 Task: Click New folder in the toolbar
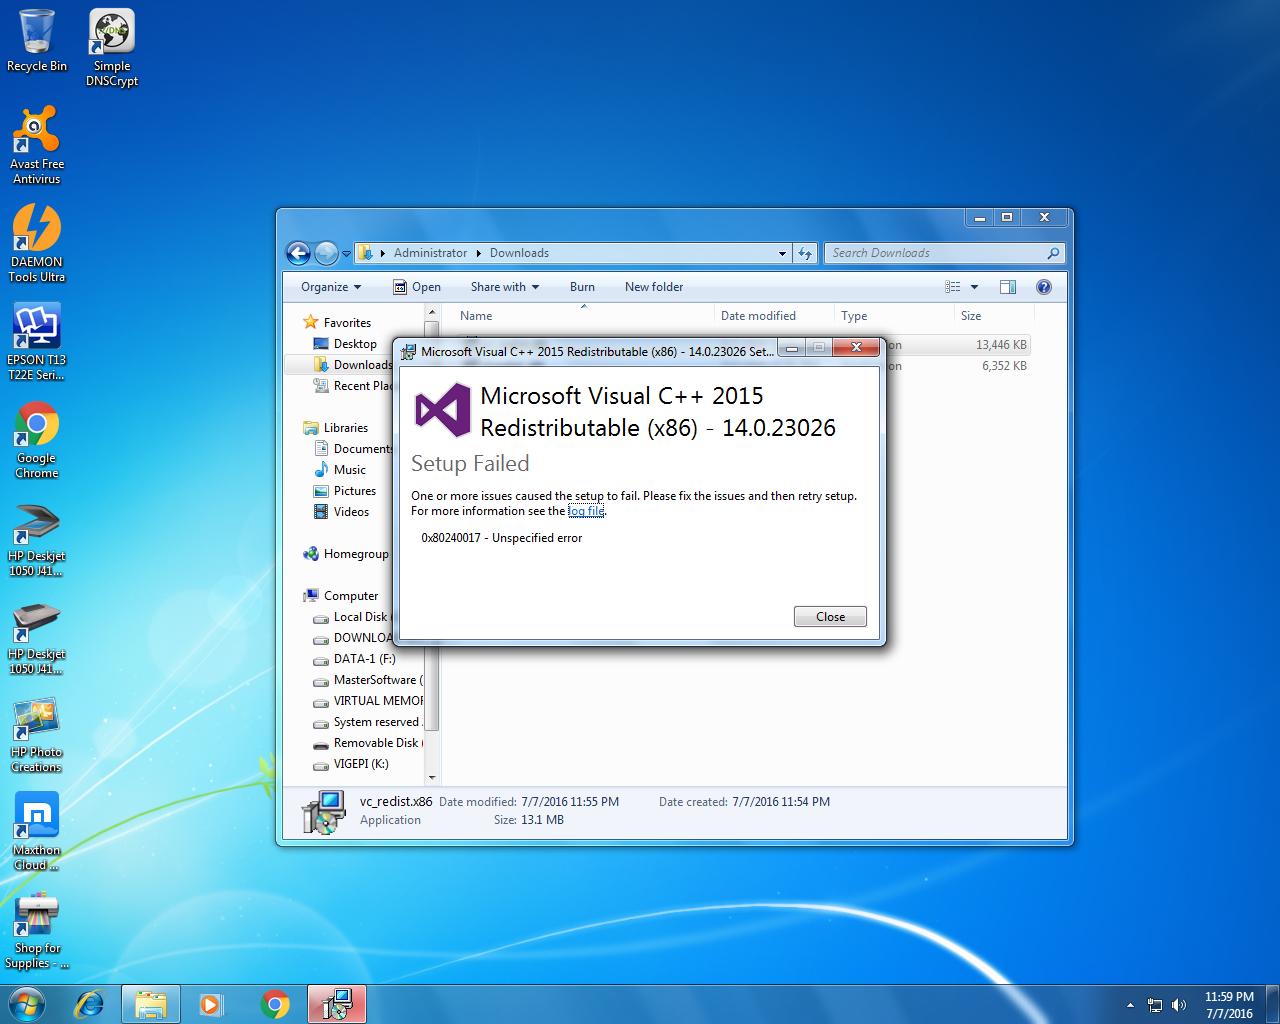pos(654,287)
